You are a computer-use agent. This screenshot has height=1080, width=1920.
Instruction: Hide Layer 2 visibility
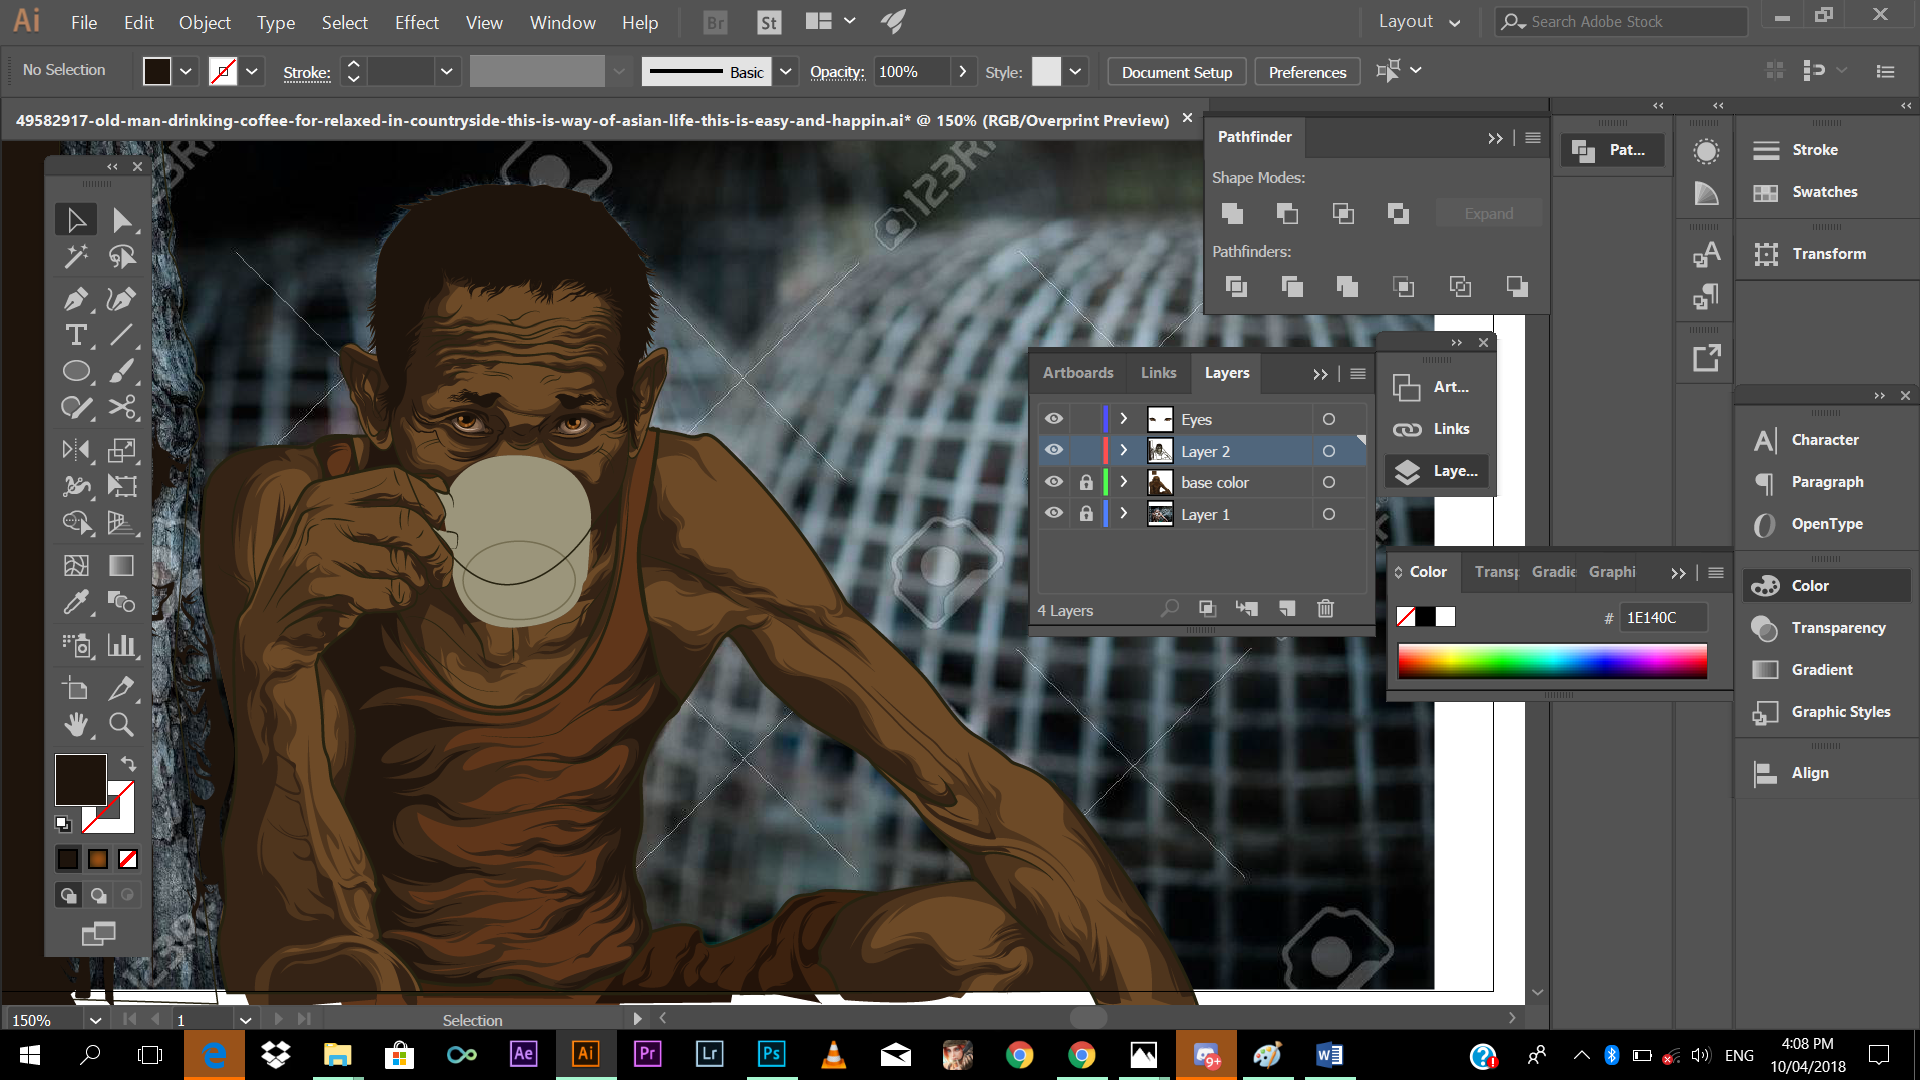tap(1054, 450)
